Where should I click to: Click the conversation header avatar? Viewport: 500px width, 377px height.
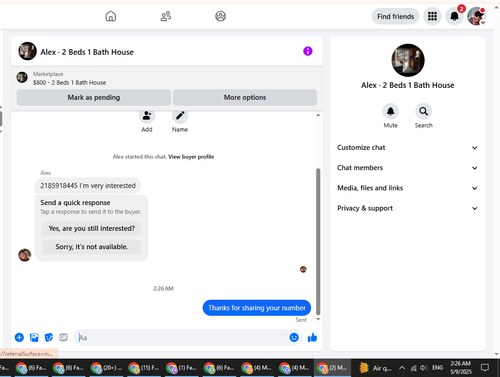click(x=27, y=51)
